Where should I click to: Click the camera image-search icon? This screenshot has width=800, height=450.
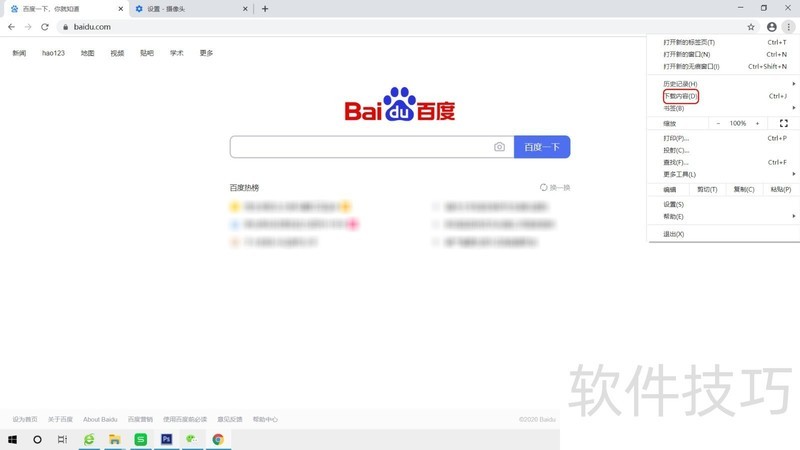[499, 147]
